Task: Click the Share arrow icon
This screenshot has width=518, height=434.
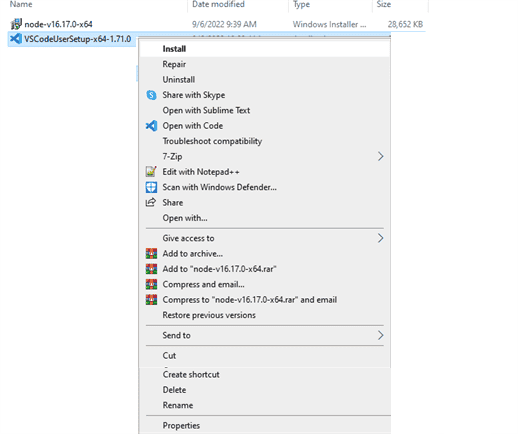Action: click(x=151, y=202)
